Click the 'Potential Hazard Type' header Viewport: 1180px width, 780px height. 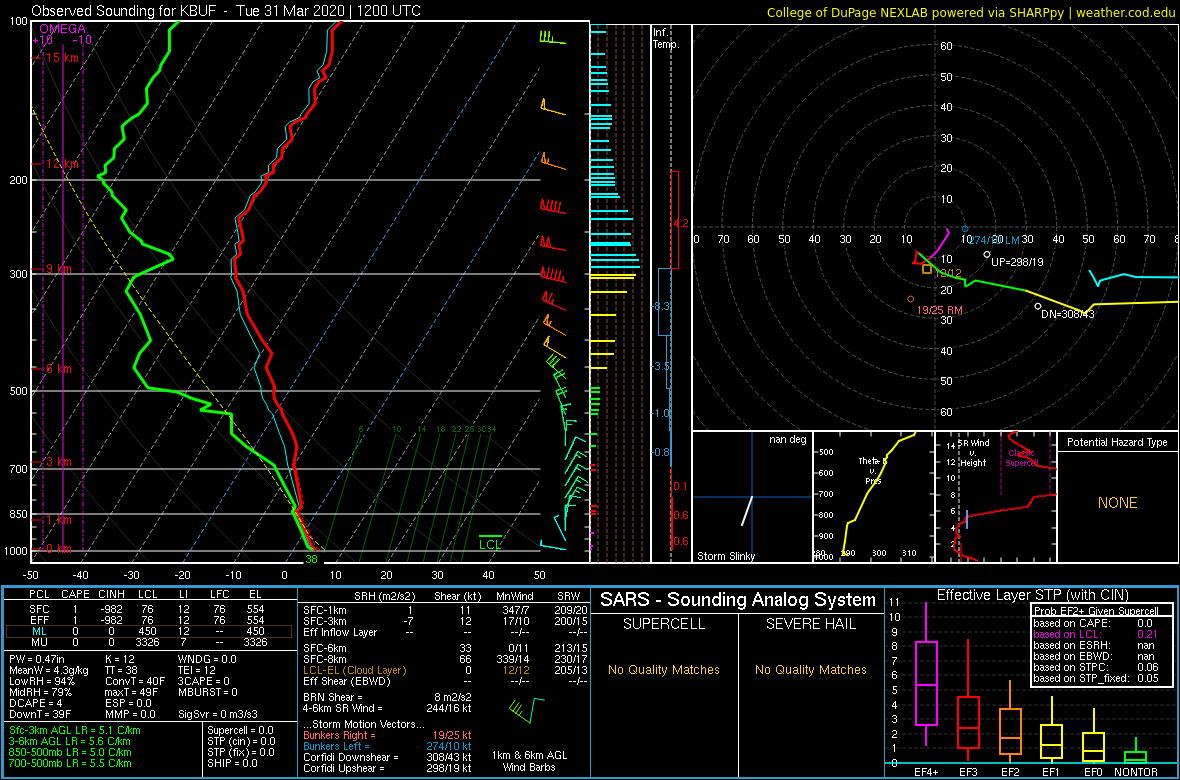click(x=1118, y=442)
